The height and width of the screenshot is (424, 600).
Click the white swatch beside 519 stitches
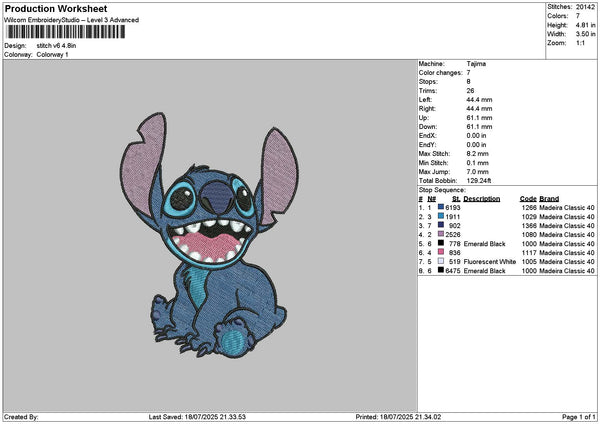coord(441,261)
